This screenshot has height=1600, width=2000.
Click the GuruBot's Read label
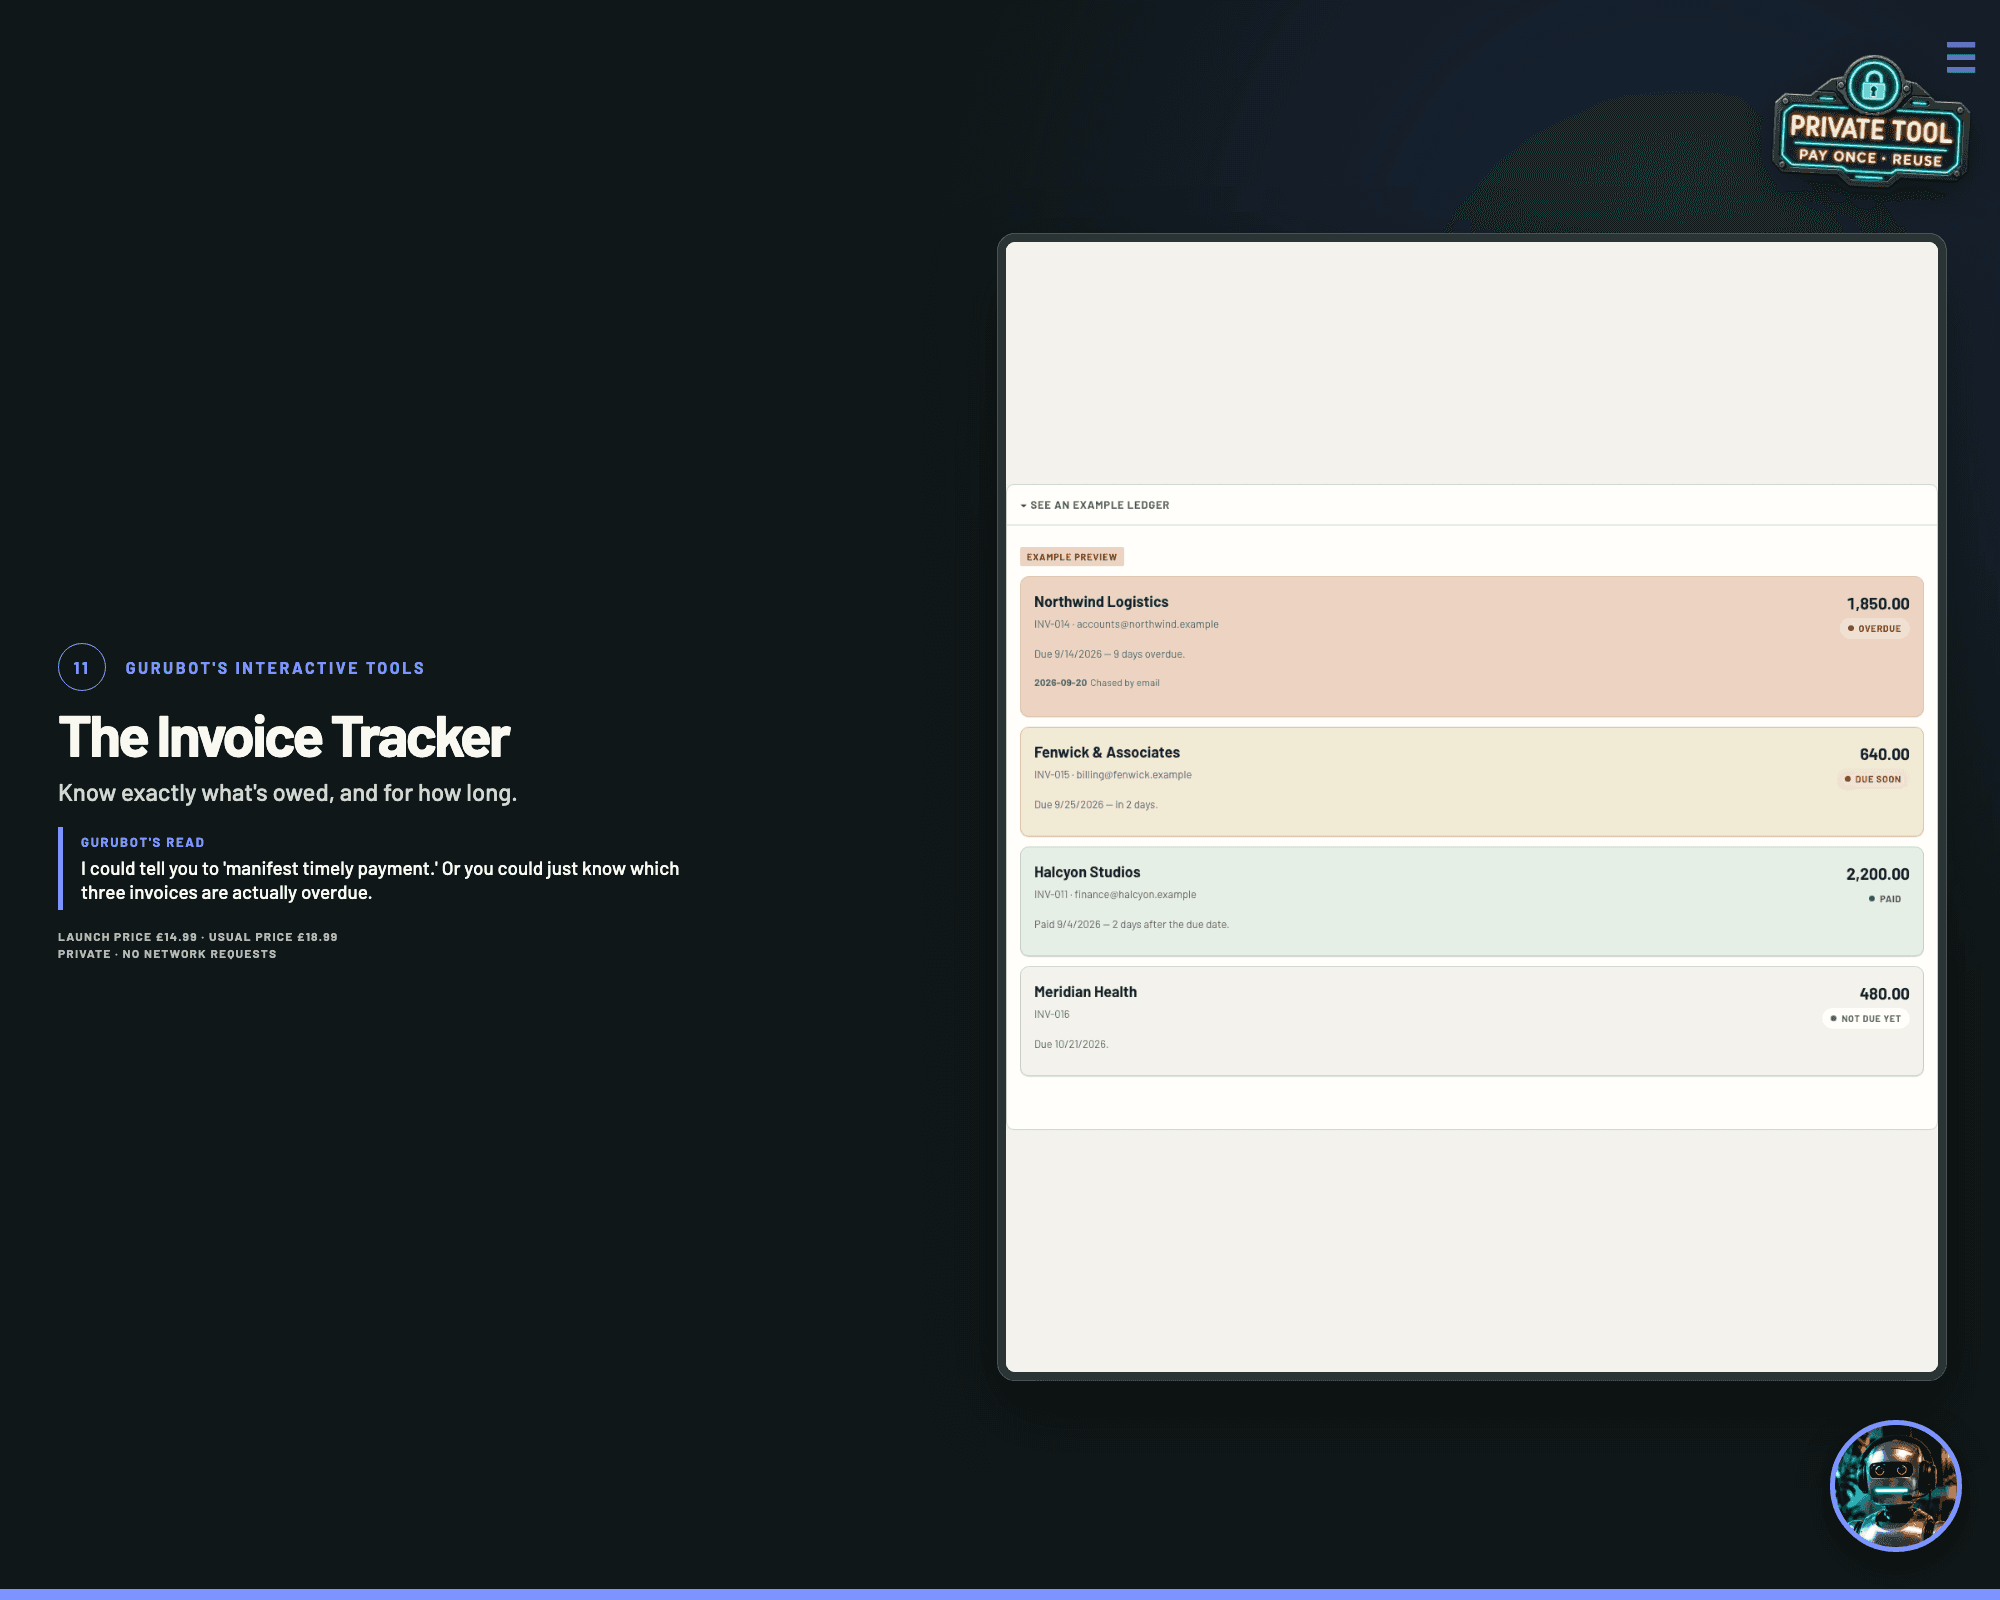pos(143,842)
